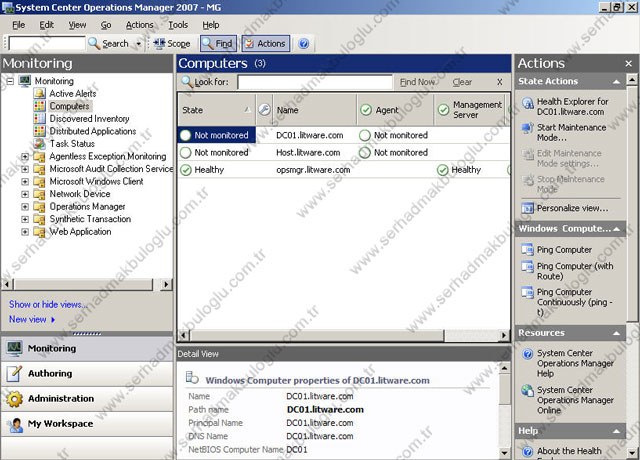Click Personalize view icon
The width and height of the screenshot is (640, 460).
527,208
